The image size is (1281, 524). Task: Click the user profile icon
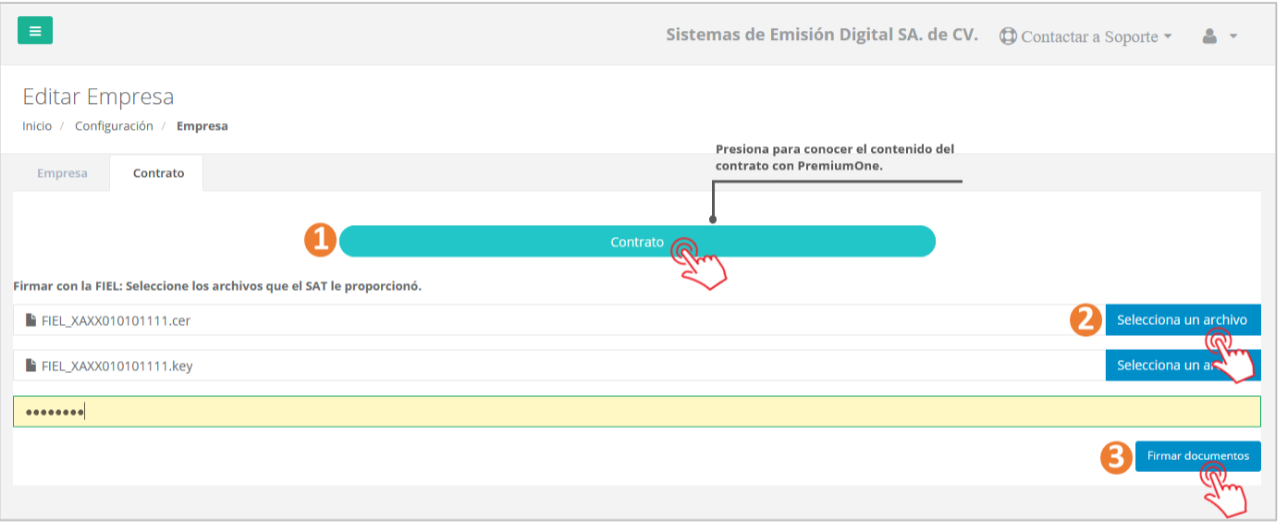click(1209, 36)
